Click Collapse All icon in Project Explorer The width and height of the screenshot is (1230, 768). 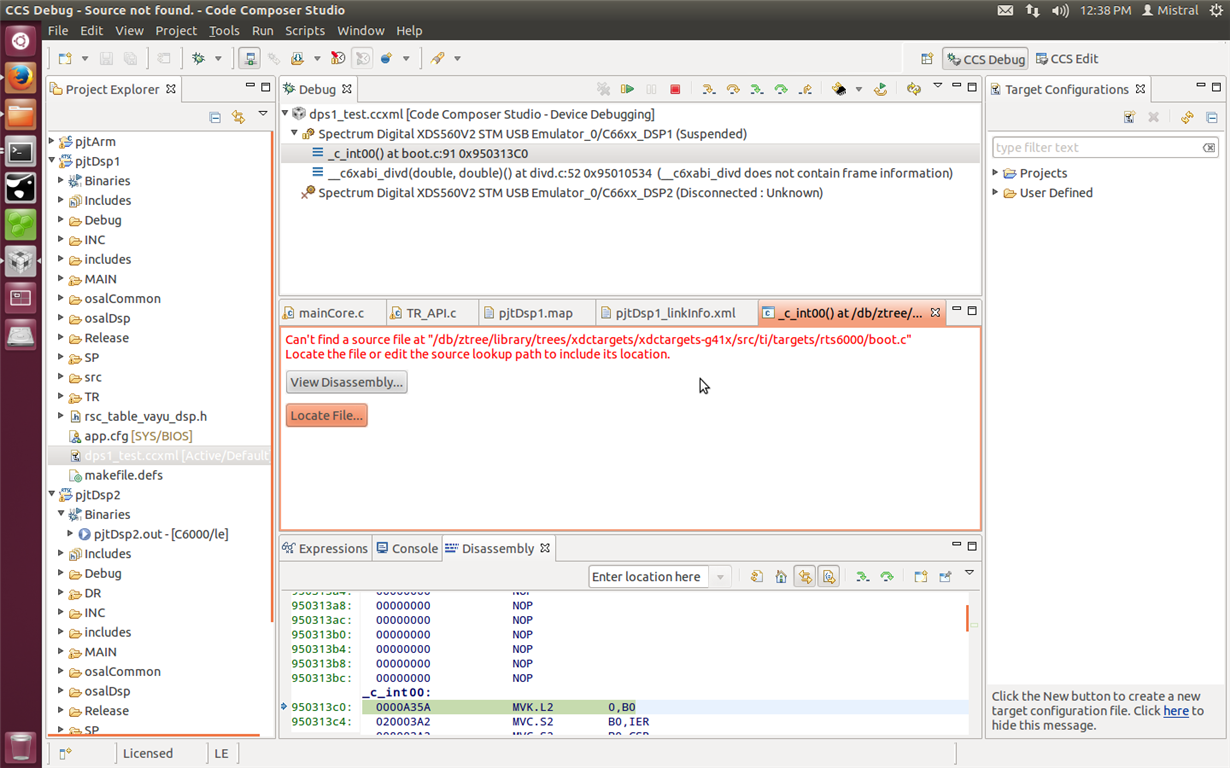pyautogui.click(x=215, y=117)
